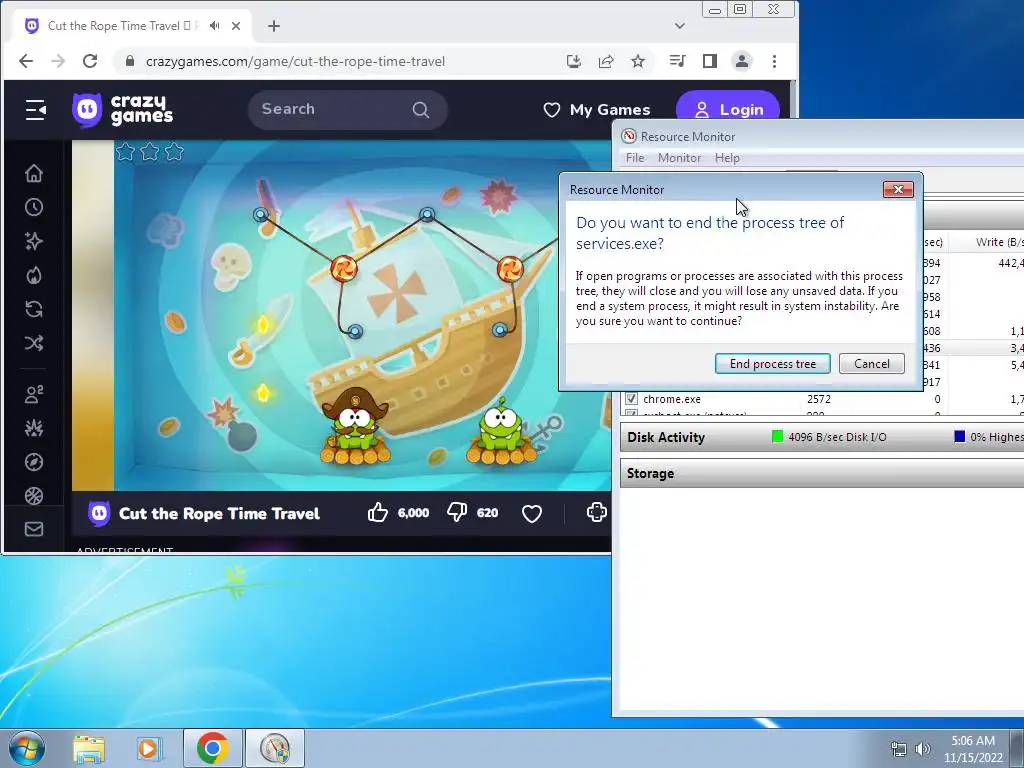1024x768 pixels.
Task: Add game to favorites heart icon
Action: tap(532, 513)
